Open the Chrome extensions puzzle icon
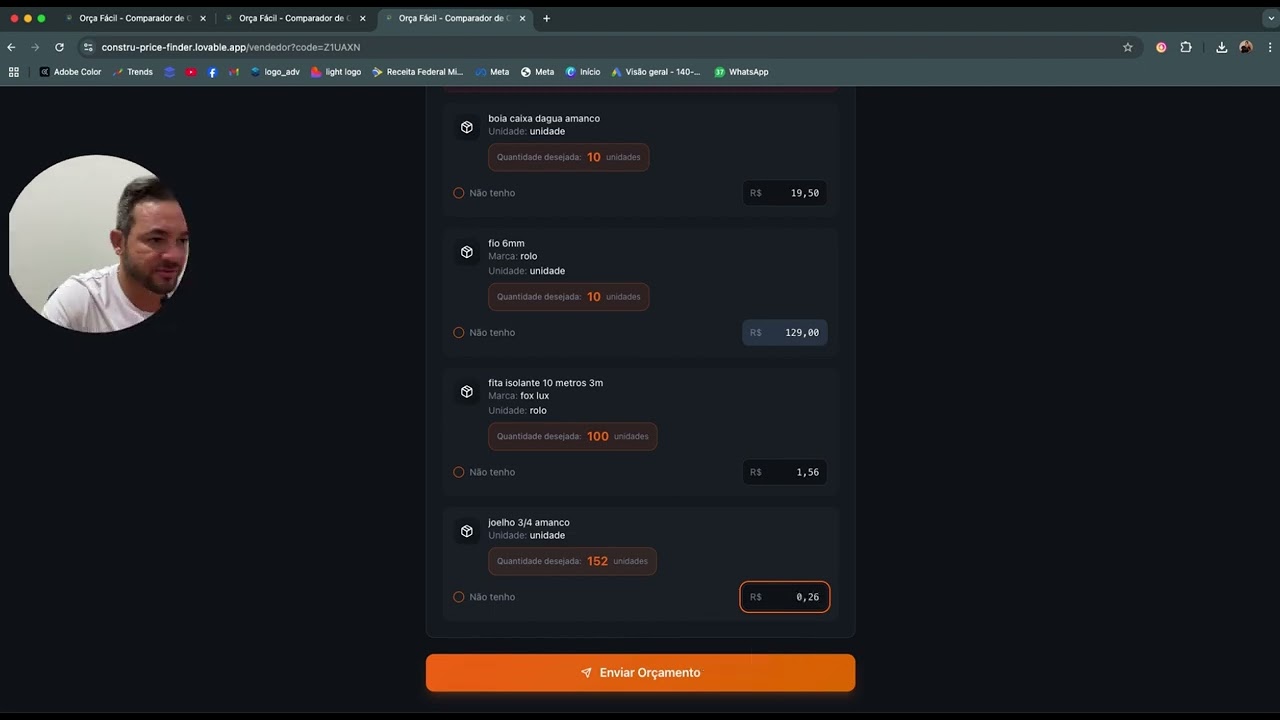The image size is (1280, 720). tap(1186, 47)
